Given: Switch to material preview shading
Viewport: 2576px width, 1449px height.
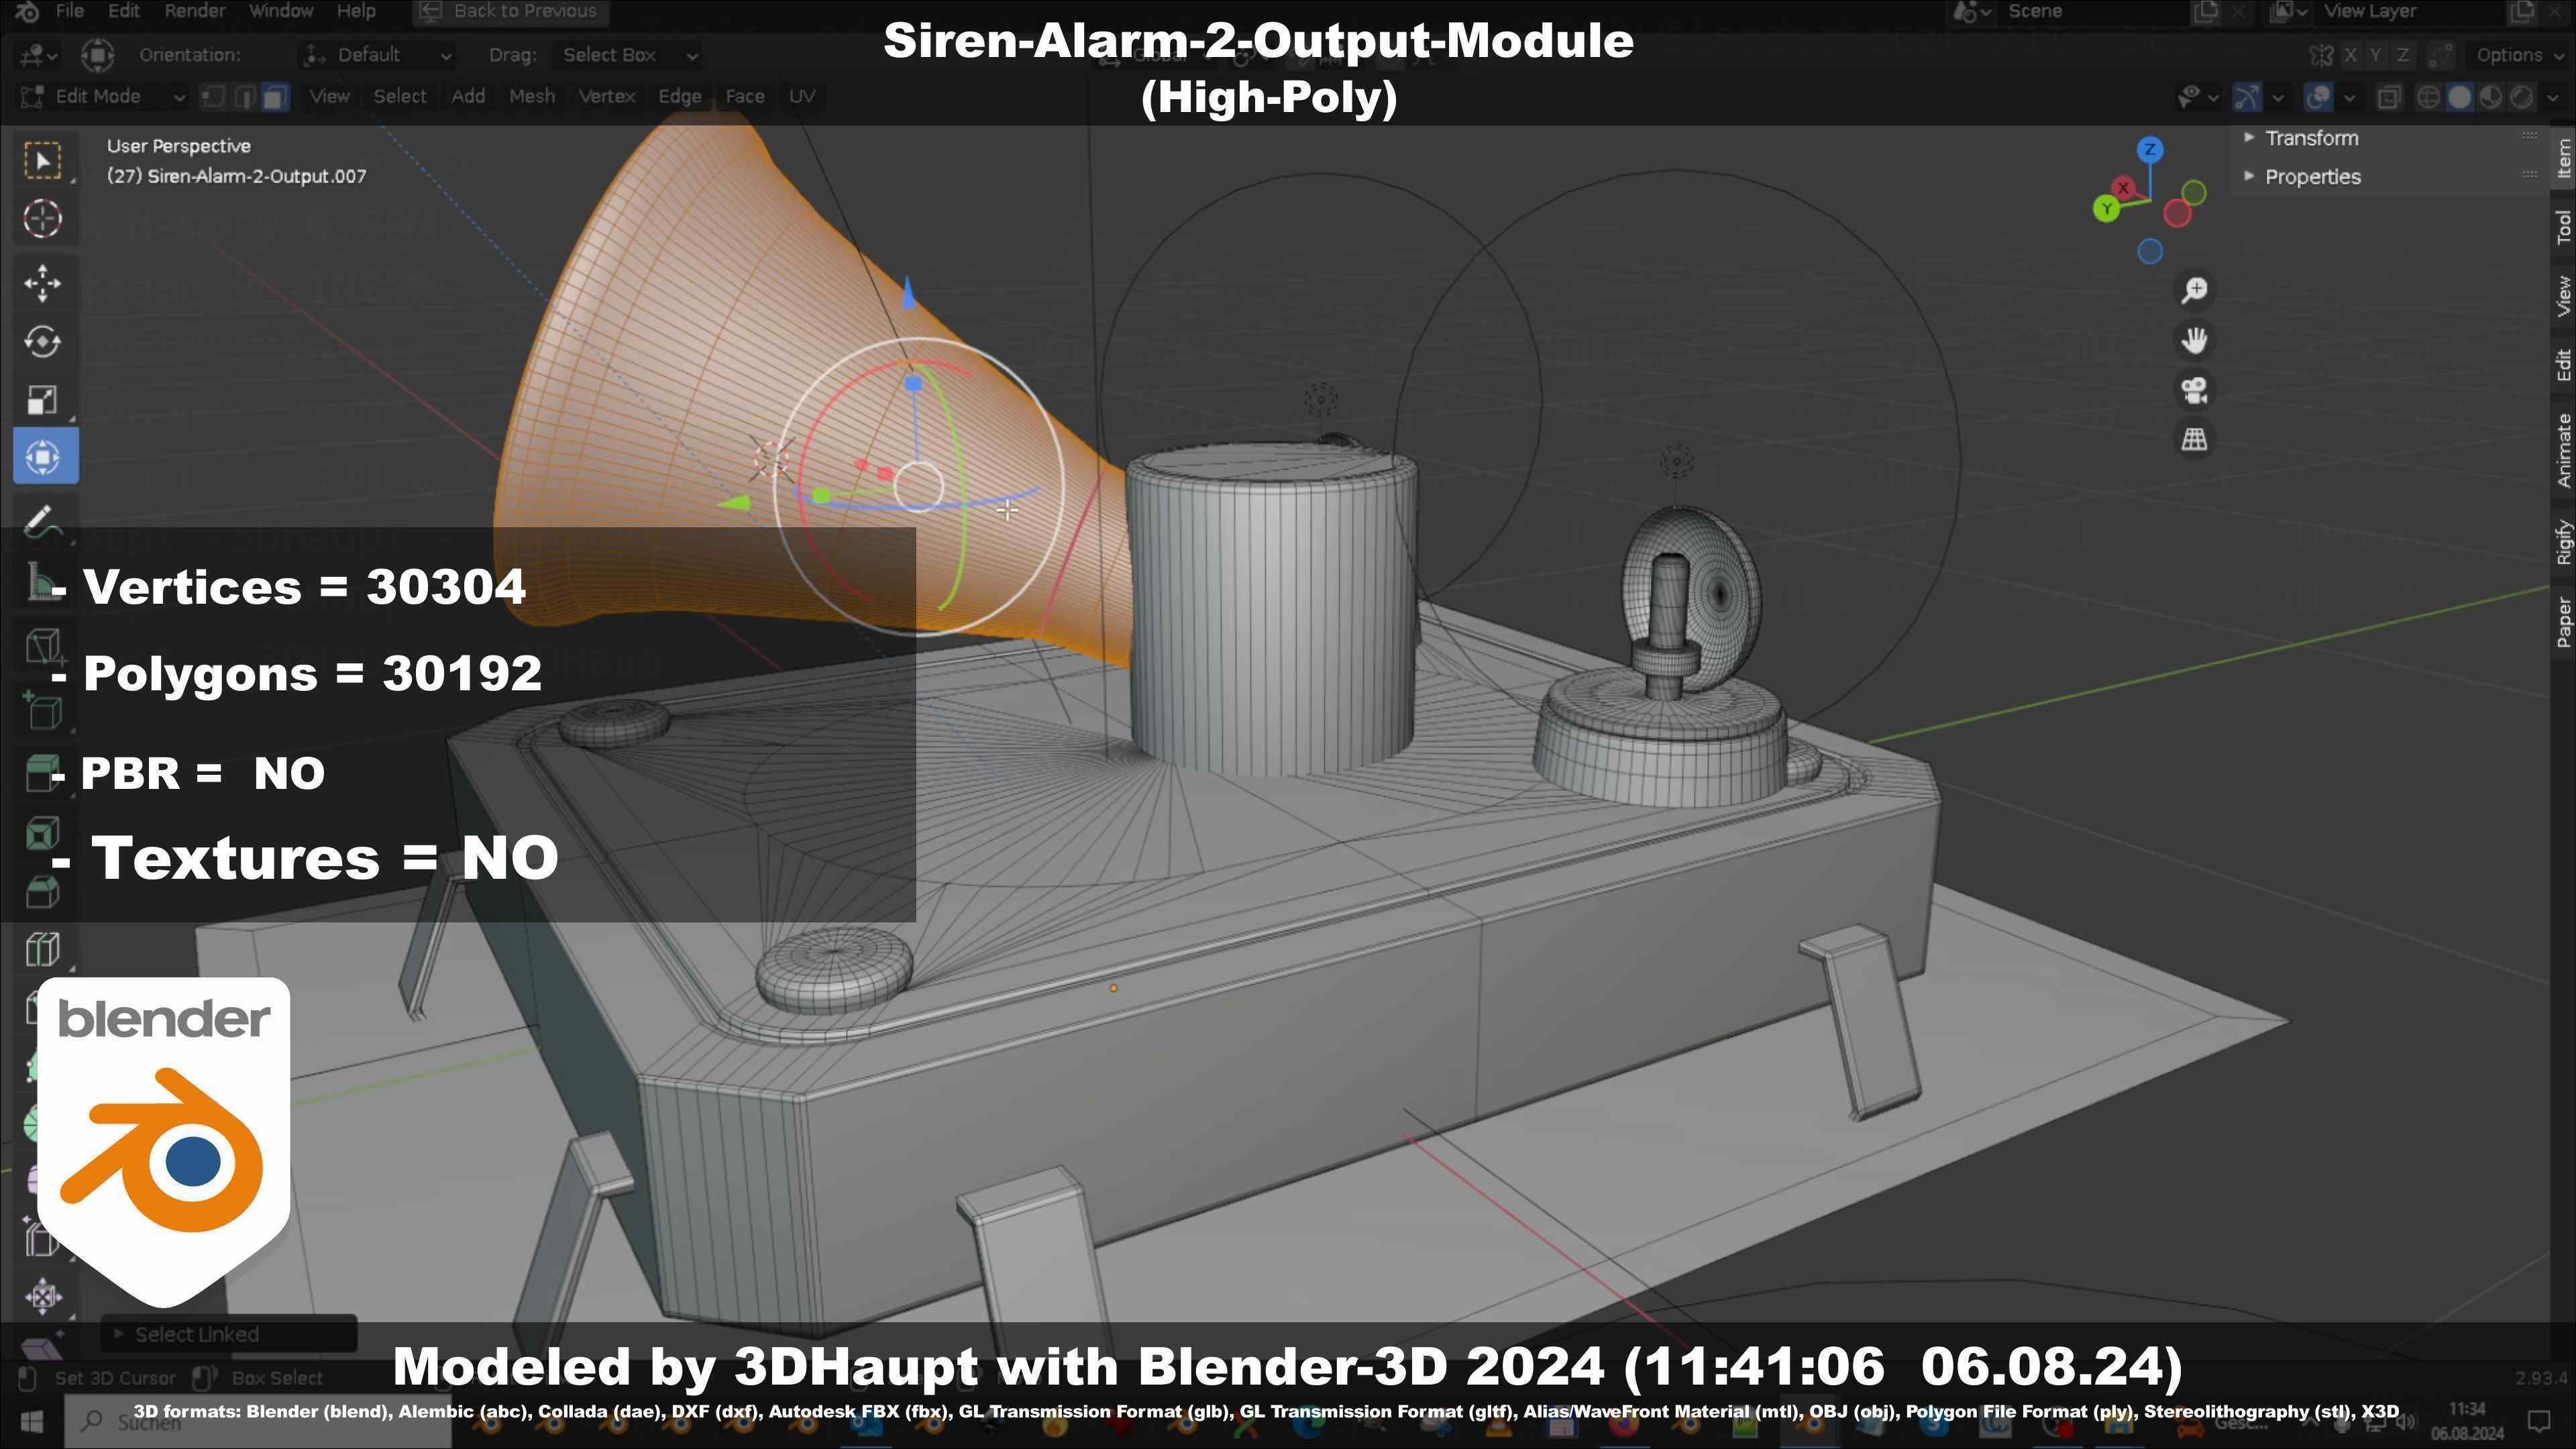Looking at the screenshot, I should [2491, 97].
